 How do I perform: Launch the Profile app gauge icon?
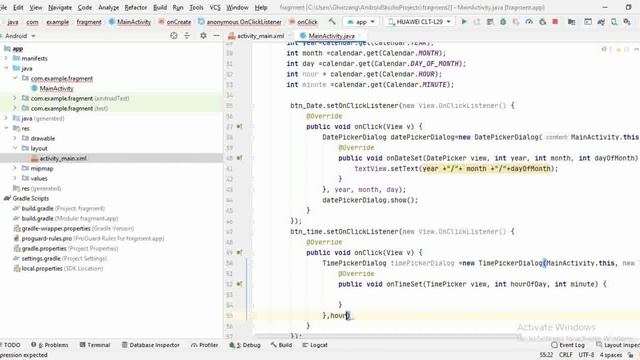(x=529, y=22)
